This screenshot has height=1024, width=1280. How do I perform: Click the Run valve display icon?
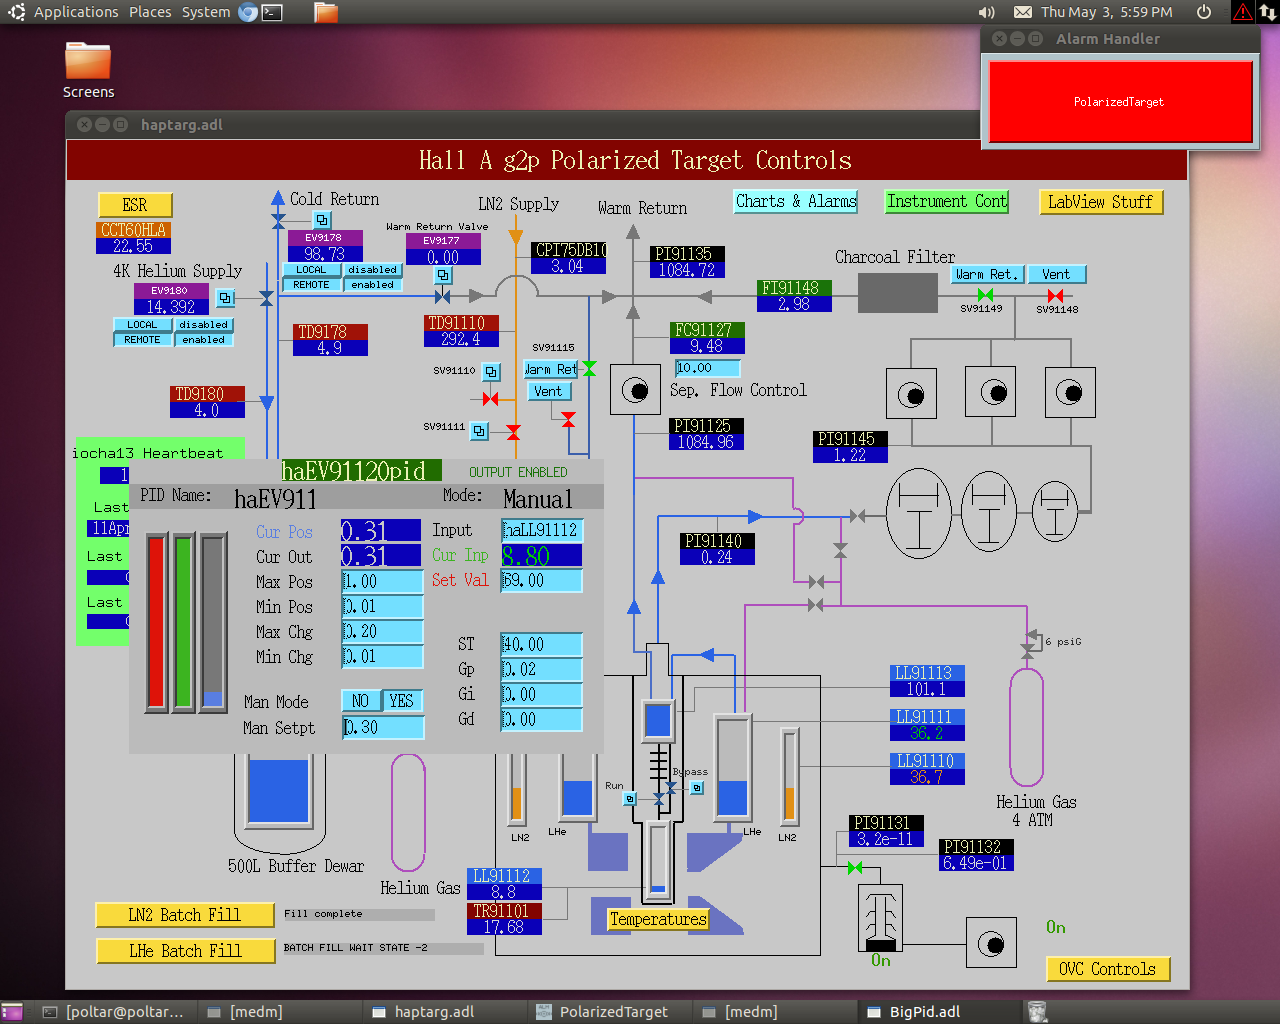pos(630,799)
